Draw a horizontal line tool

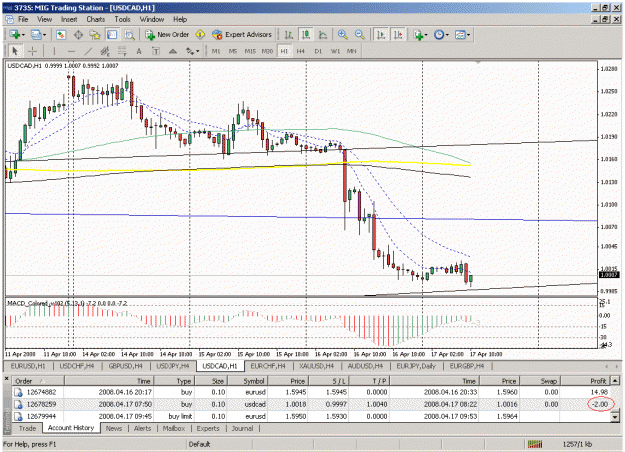71,51
